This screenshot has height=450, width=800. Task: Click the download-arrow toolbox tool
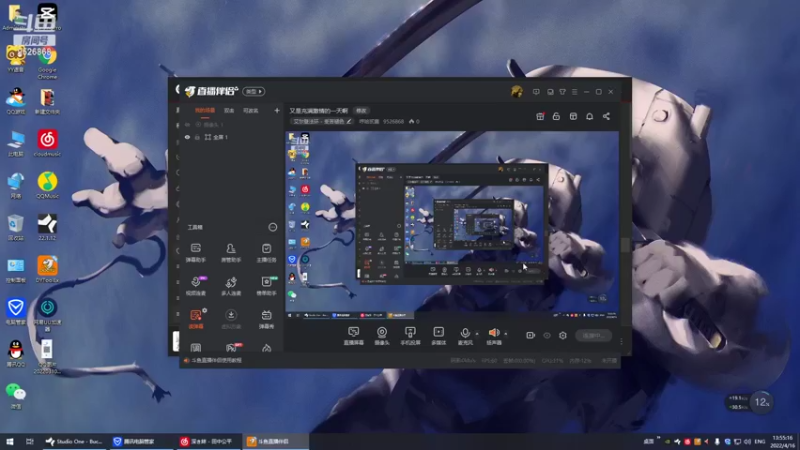pos(231,319)
